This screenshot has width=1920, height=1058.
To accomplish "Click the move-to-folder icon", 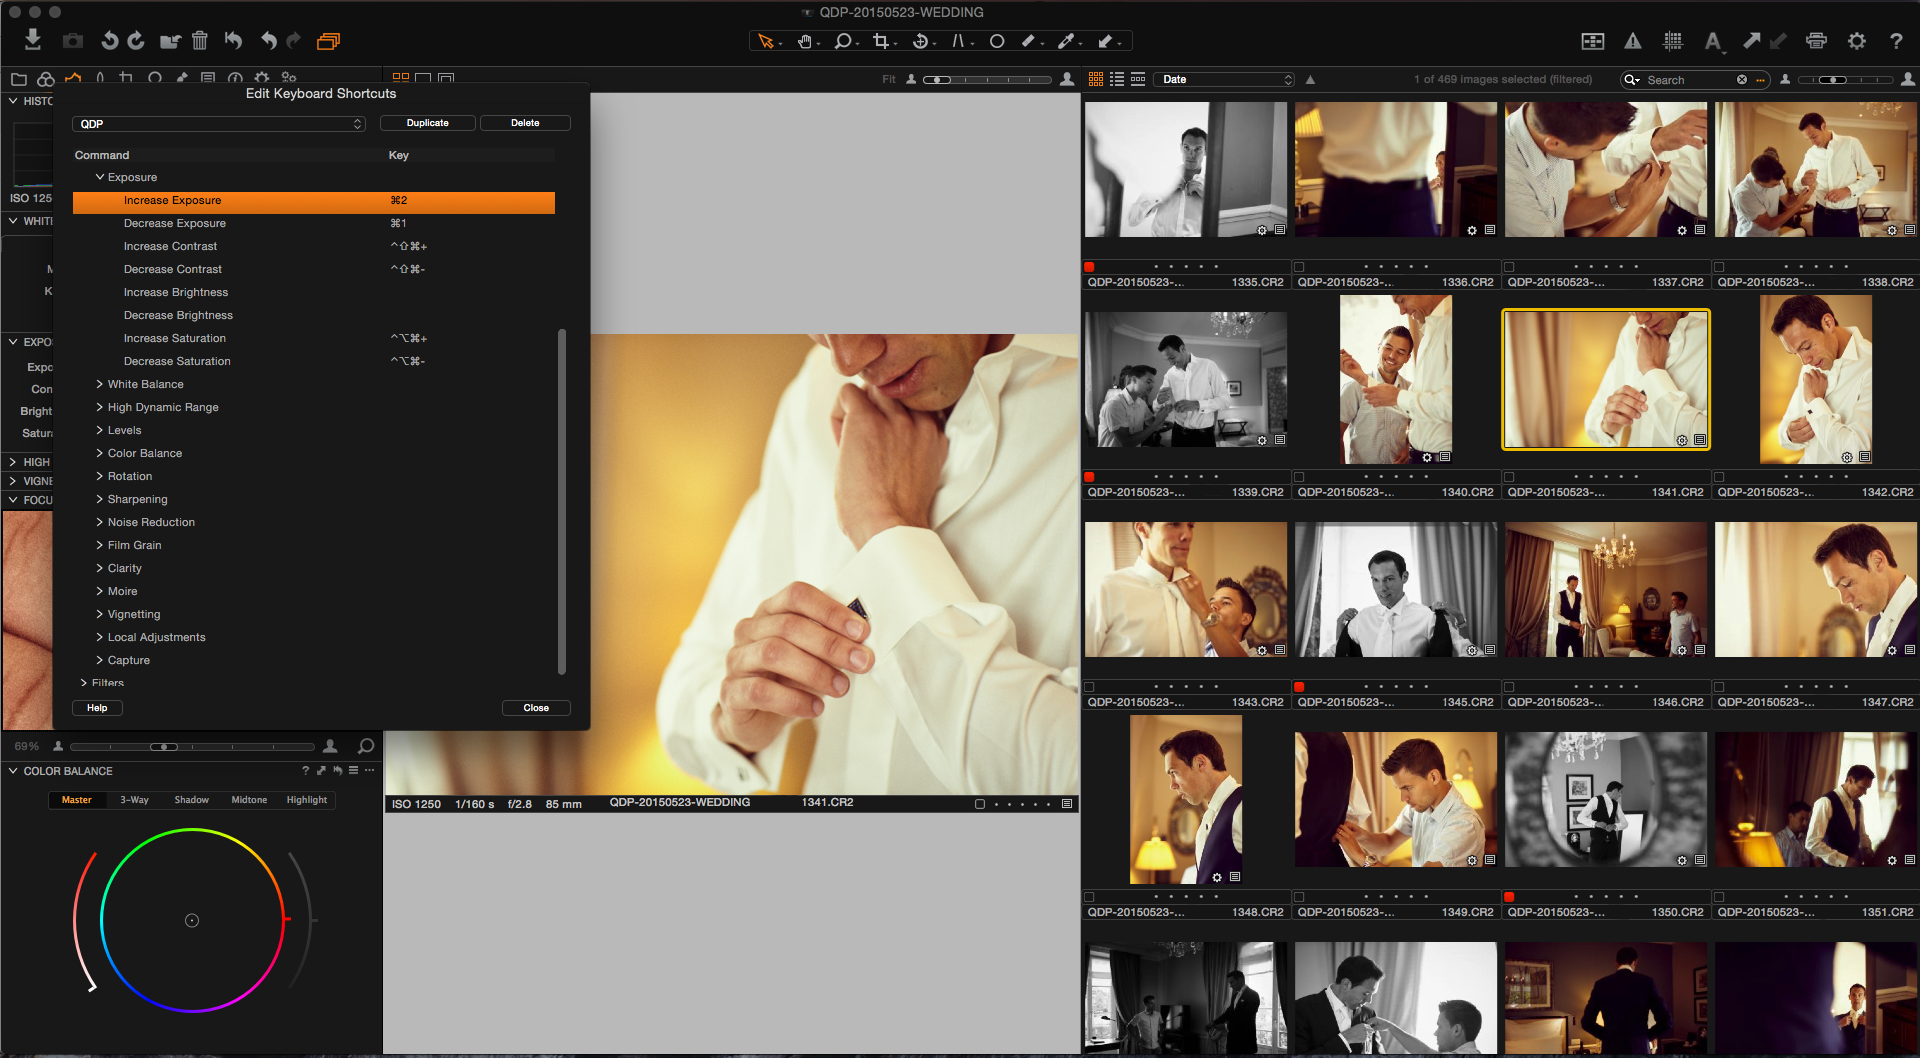I will pos(170,41).
